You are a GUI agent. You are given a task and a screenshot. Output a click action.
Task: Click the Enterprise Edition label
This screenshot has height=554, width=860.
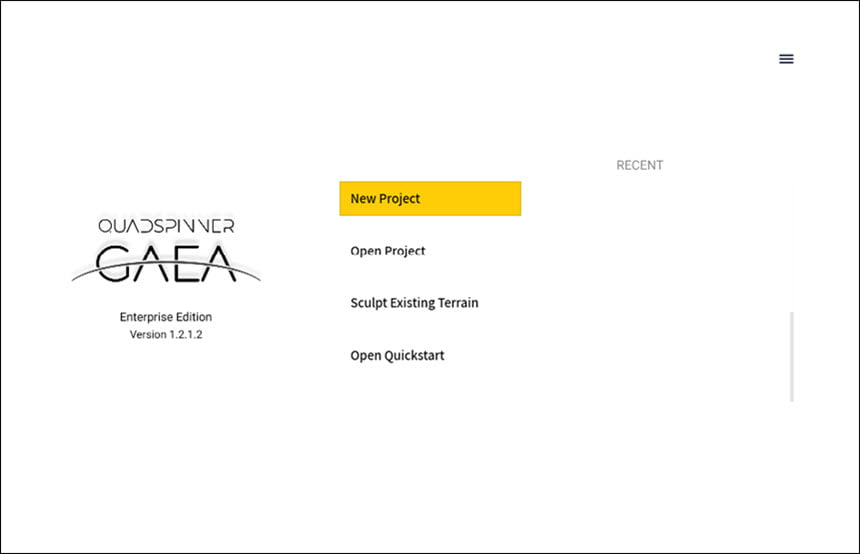(x=166, y=317)
